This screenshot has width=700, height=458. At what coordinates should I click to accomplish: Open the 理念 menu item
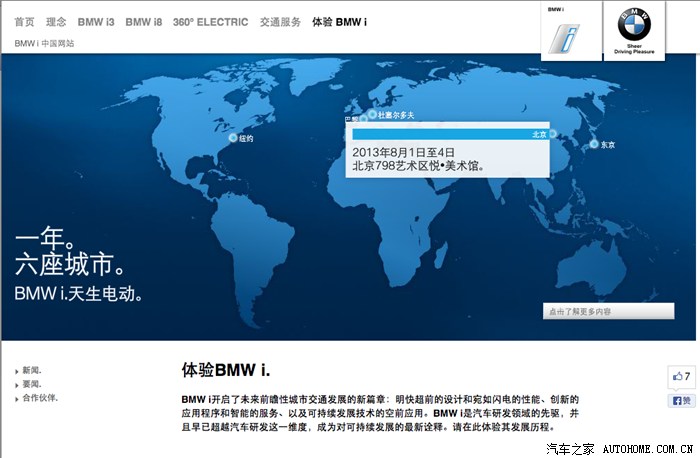pyautogui.click(x=56, y=21)
